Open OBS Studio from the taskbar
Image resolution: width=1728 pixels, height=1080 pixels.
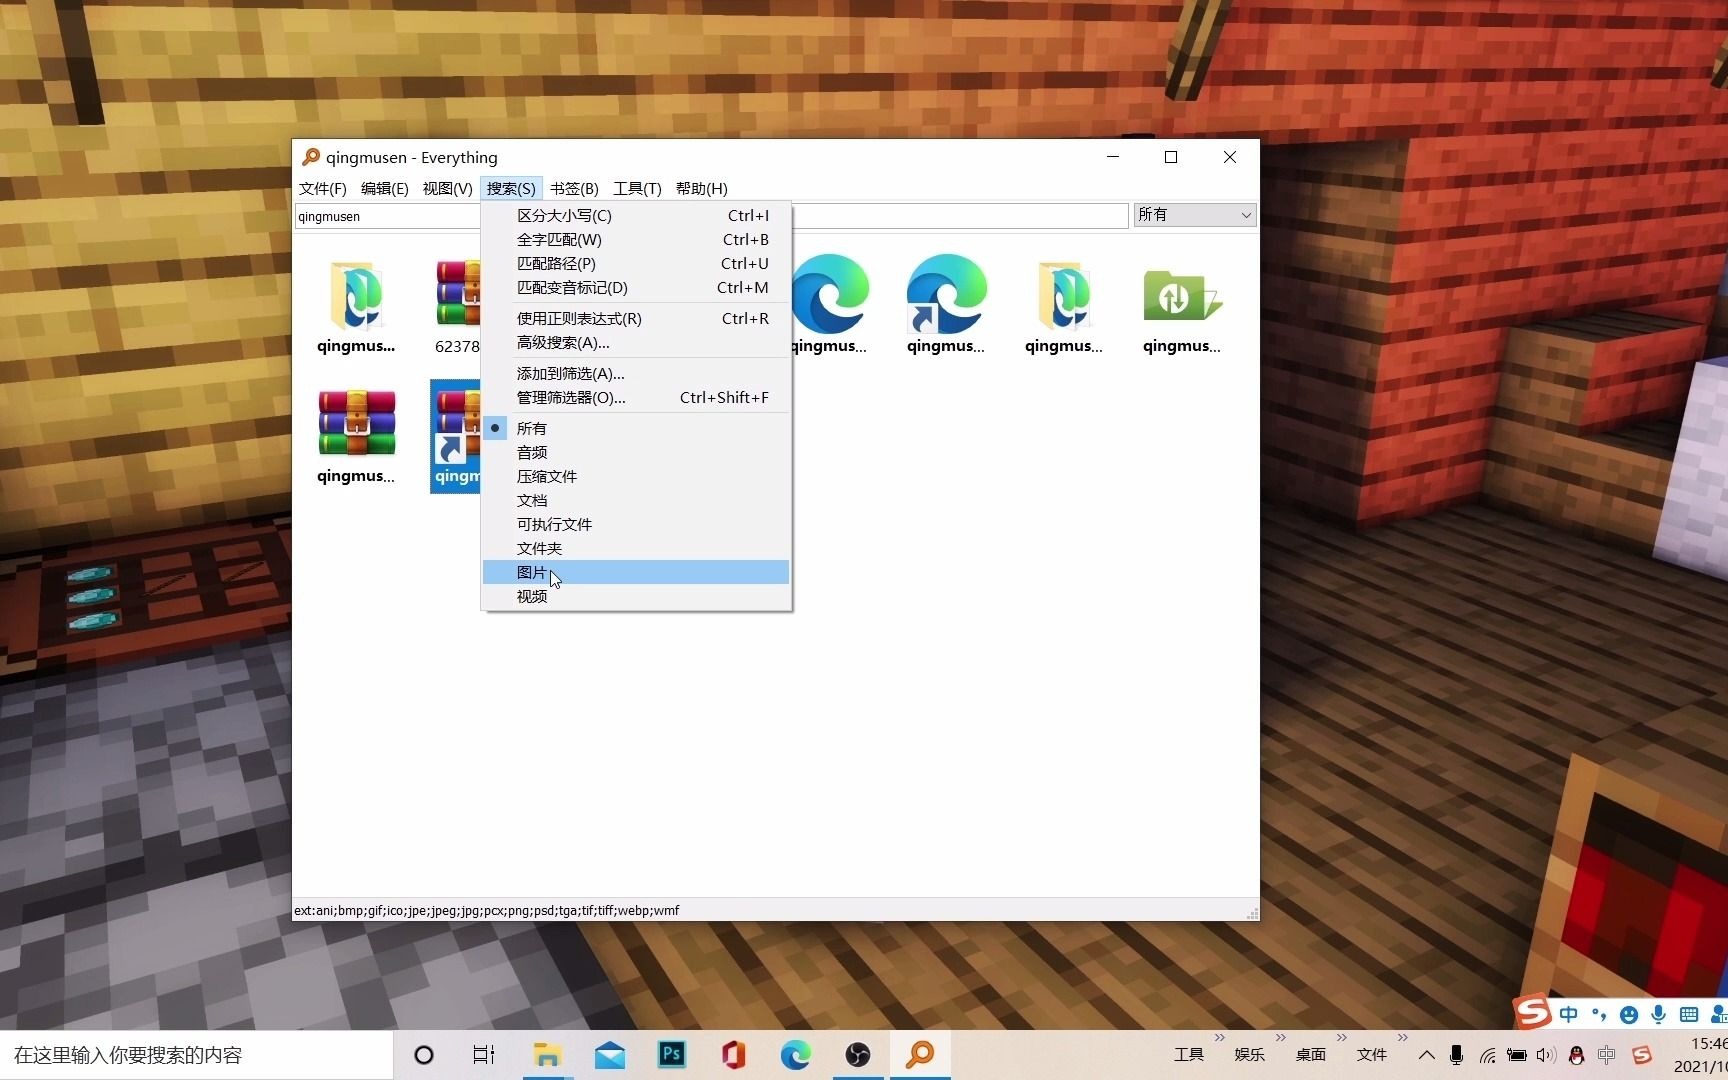[x=858, y=1055]
